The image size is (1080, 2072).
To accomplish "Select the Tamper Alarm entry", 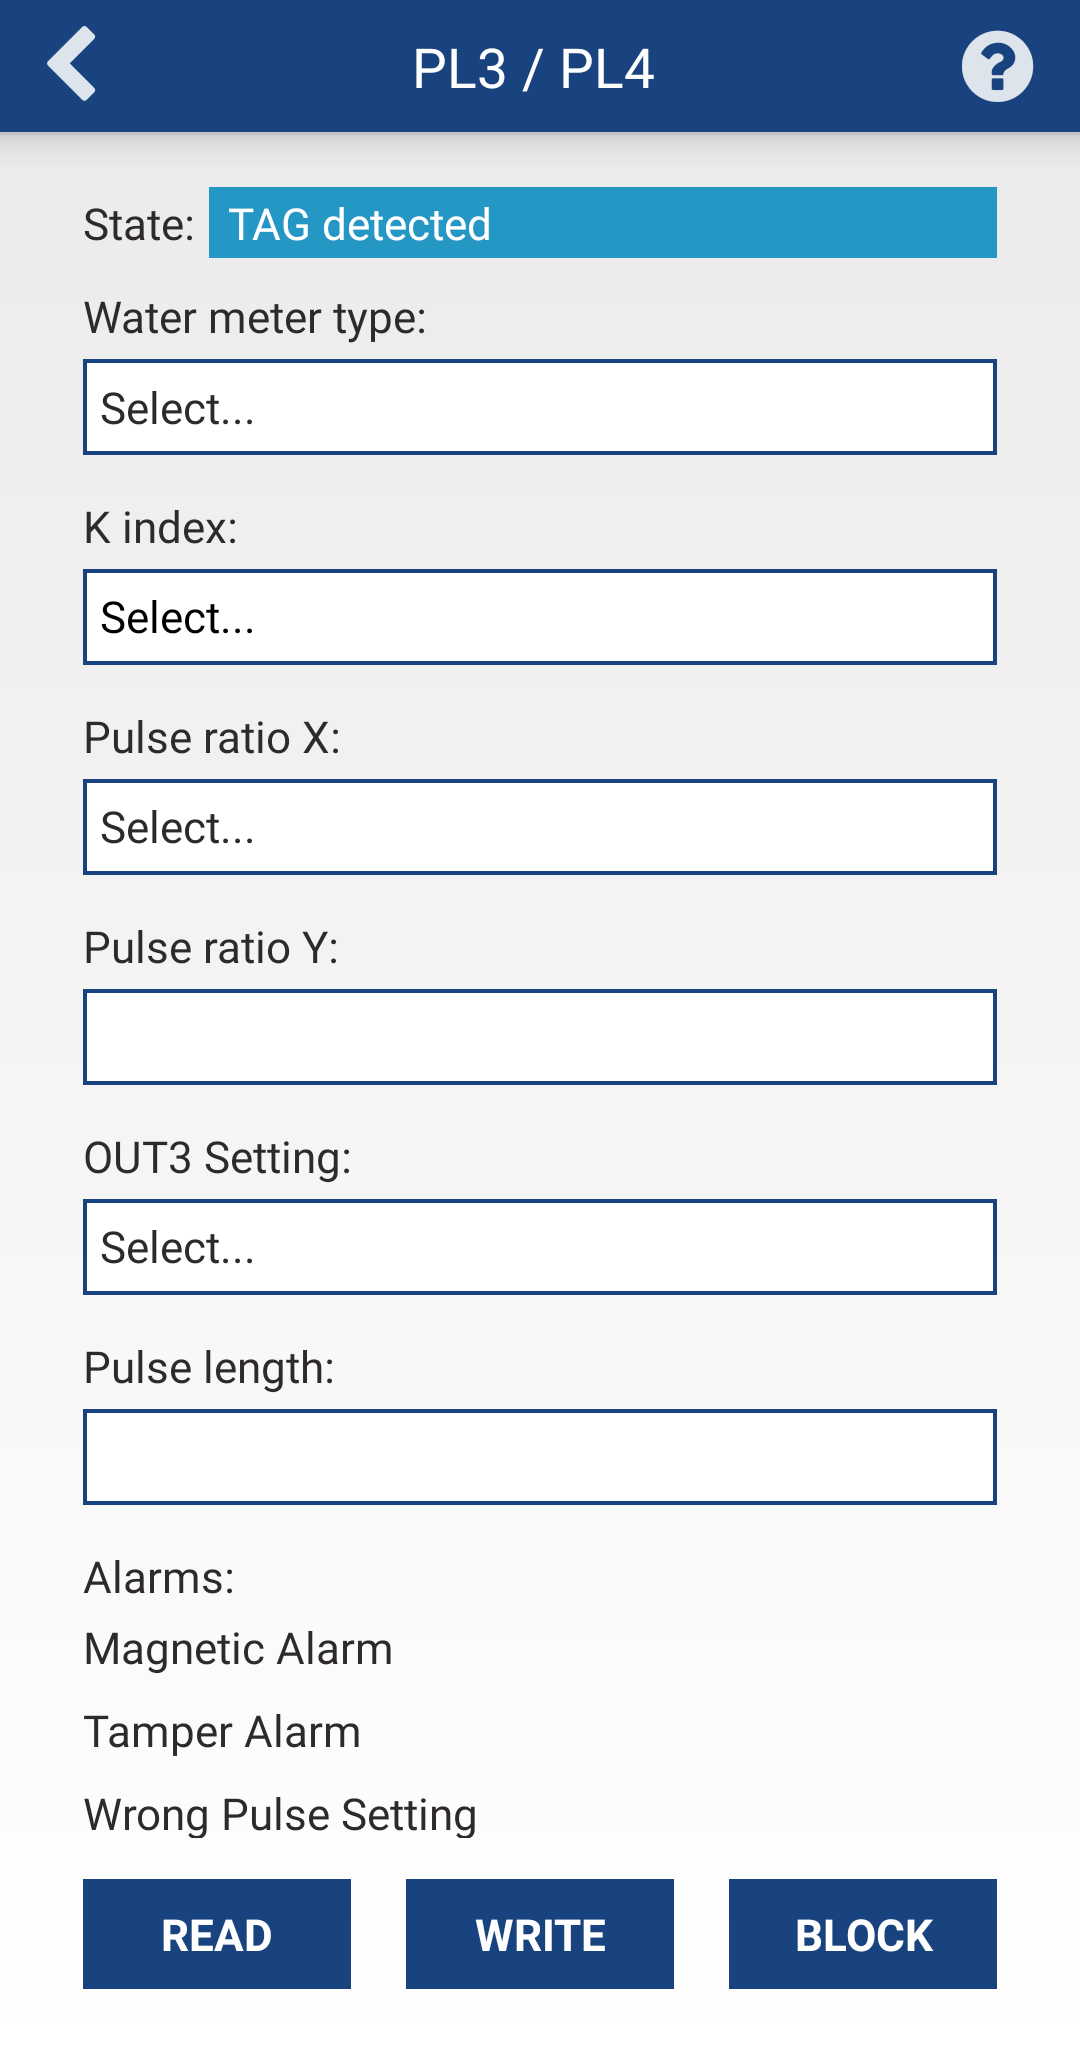I will click(x=222, y=1732).
